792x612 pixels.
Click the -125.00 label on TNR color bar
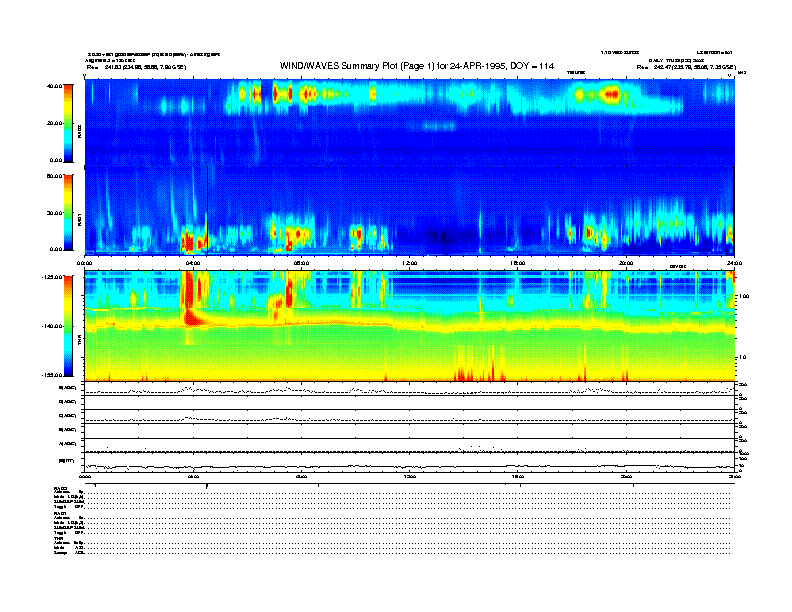click(x=53, y=277)
